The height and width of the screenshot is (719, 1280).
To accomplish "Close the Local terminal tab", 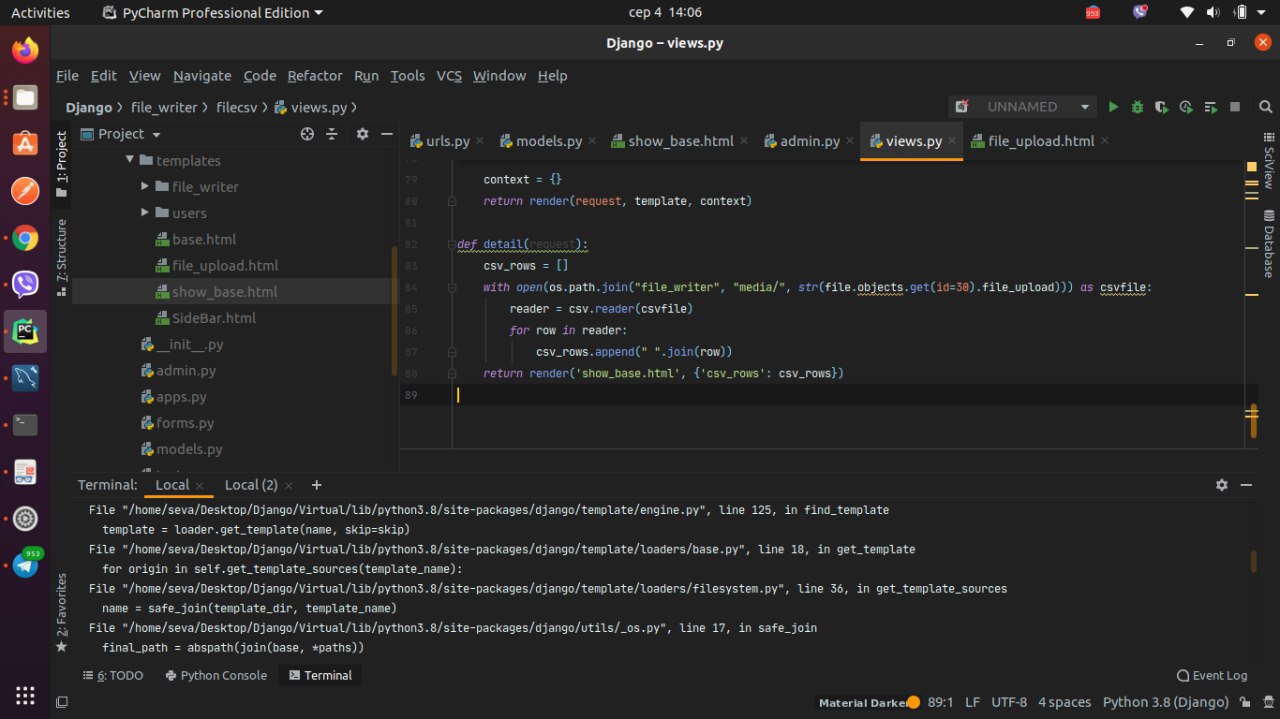I will tap(200, 485).
